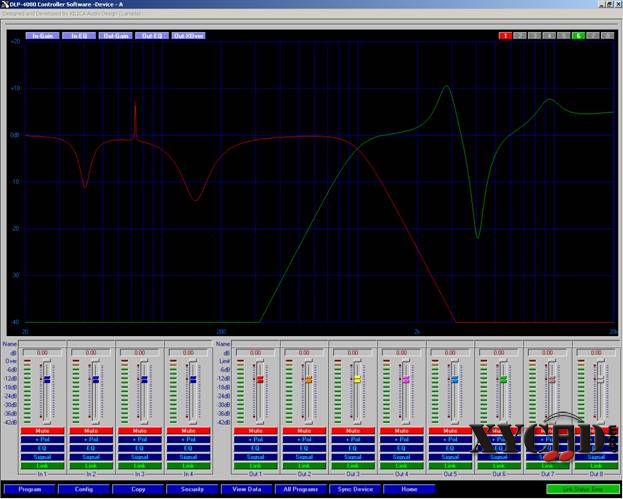Click the red Out 1 fader handle
This screenshot has height=499, width=623.
click(260, 379)
